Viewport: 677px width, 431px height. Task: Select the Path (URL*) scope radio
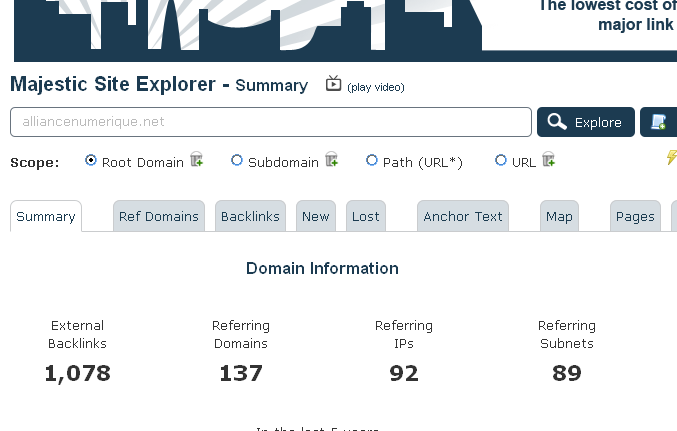click(x=371, y=160)
